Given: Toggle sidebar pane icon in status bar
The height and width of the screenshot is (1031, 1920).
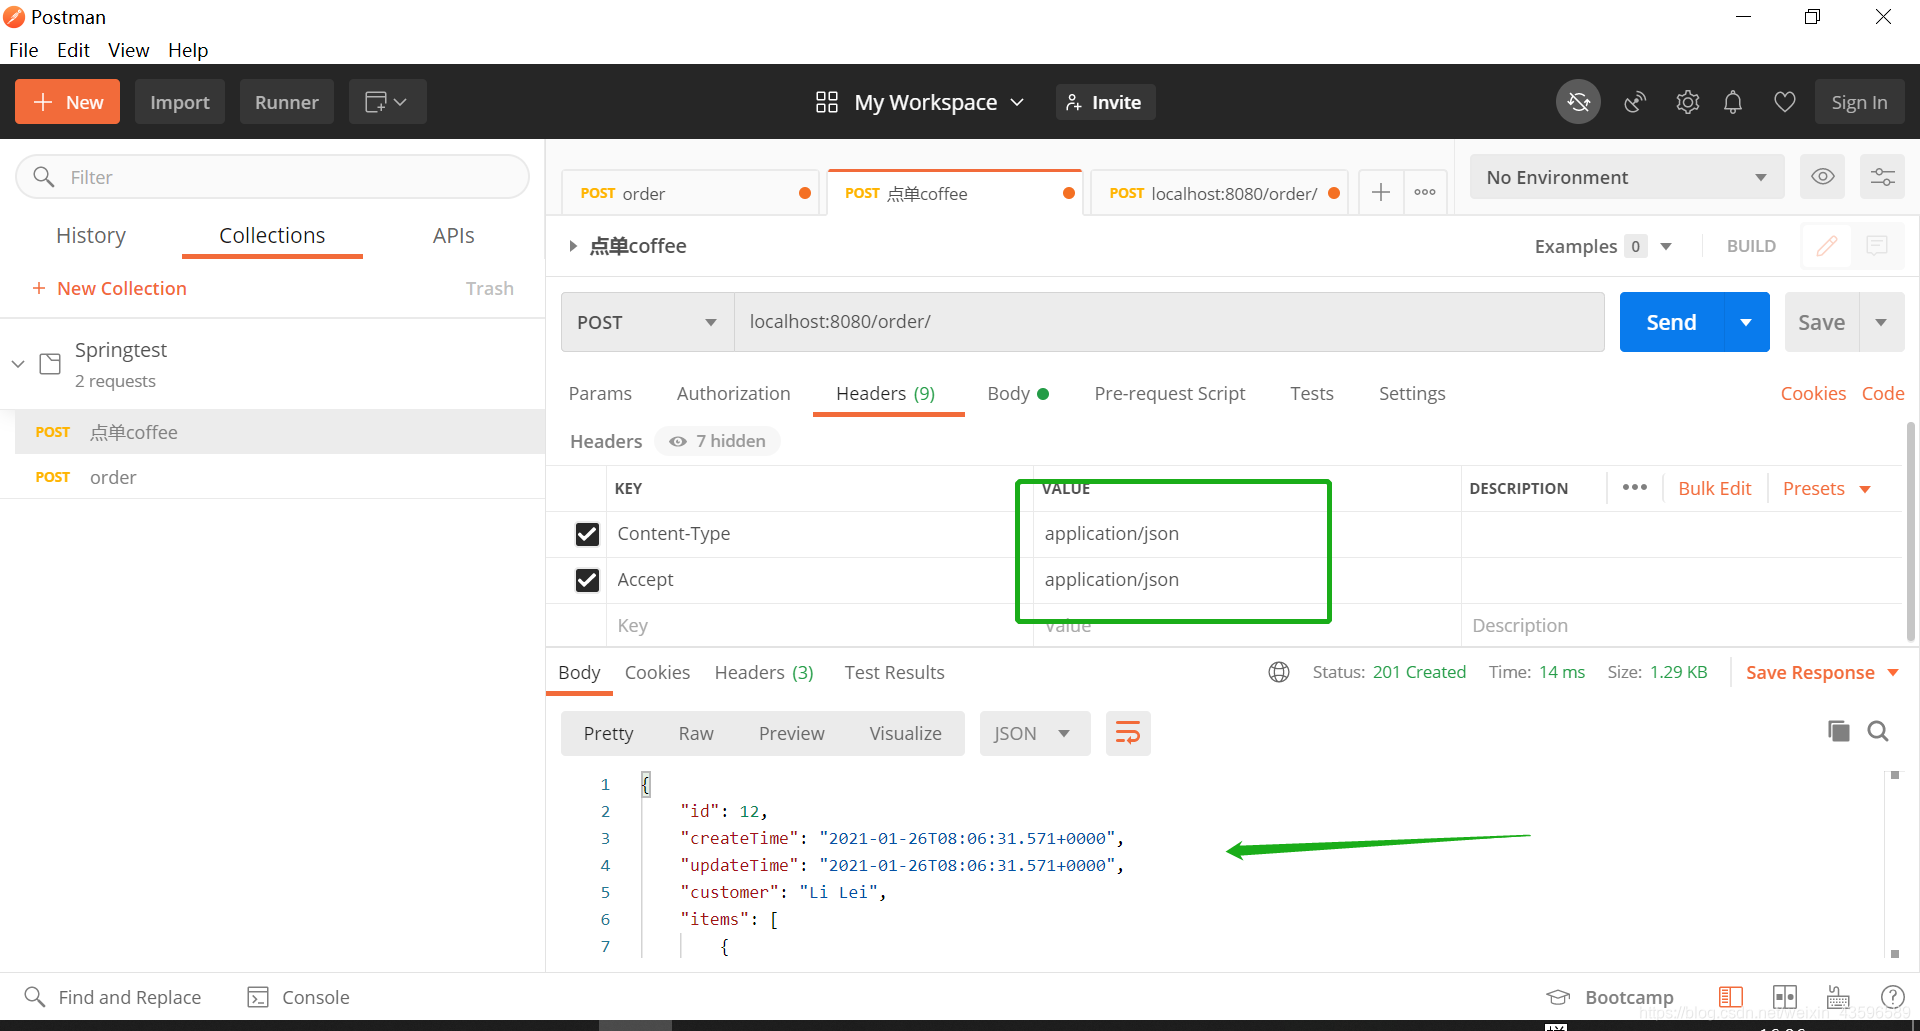Looking at the screenshot, I should (x=1731, y=997).
